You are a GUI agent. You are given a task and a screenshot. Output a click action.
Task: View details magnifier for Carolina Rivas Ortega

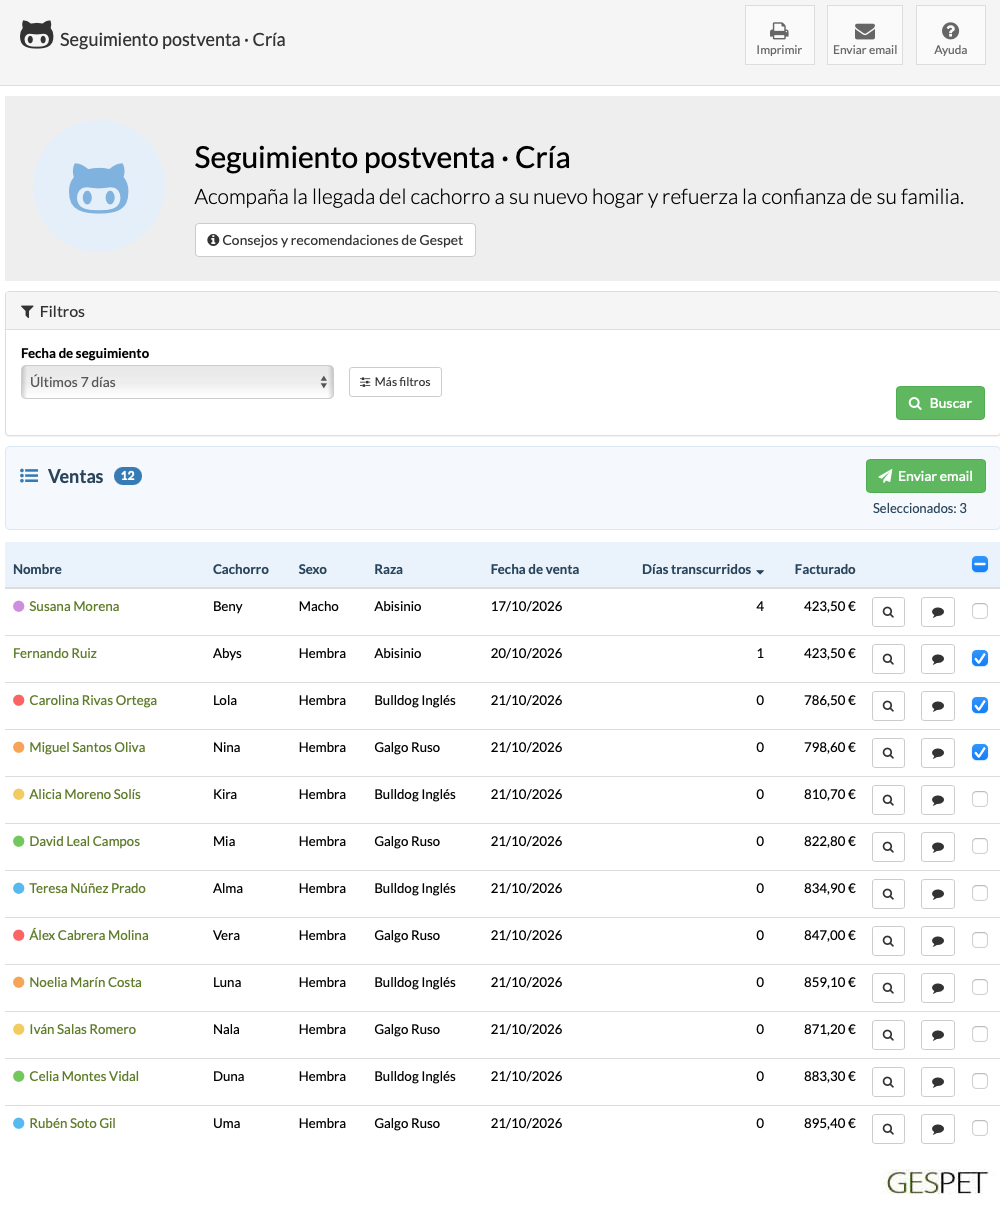[888, 706]
